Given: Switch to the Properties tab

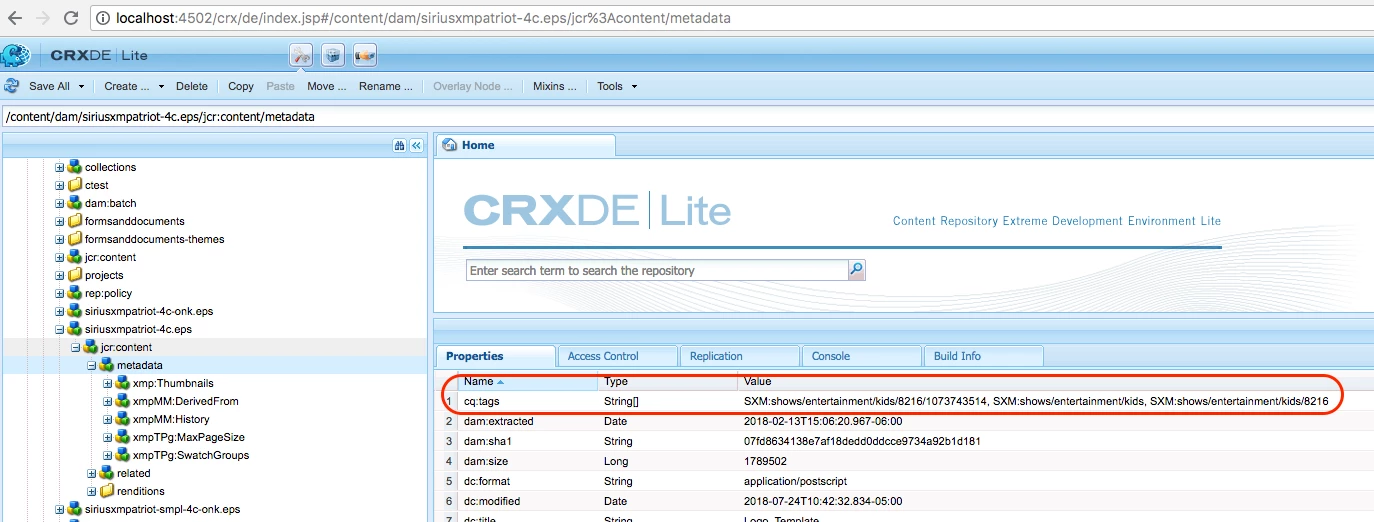Looking at the screenshot, I should click(495, 356).
